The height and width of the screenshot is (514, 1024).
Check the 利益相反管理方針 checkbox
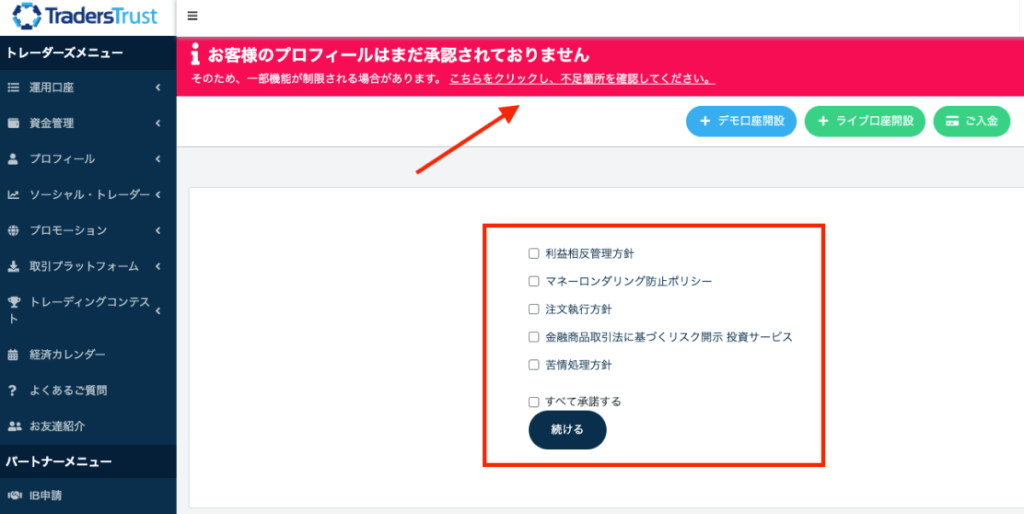[x=534, y=254]
